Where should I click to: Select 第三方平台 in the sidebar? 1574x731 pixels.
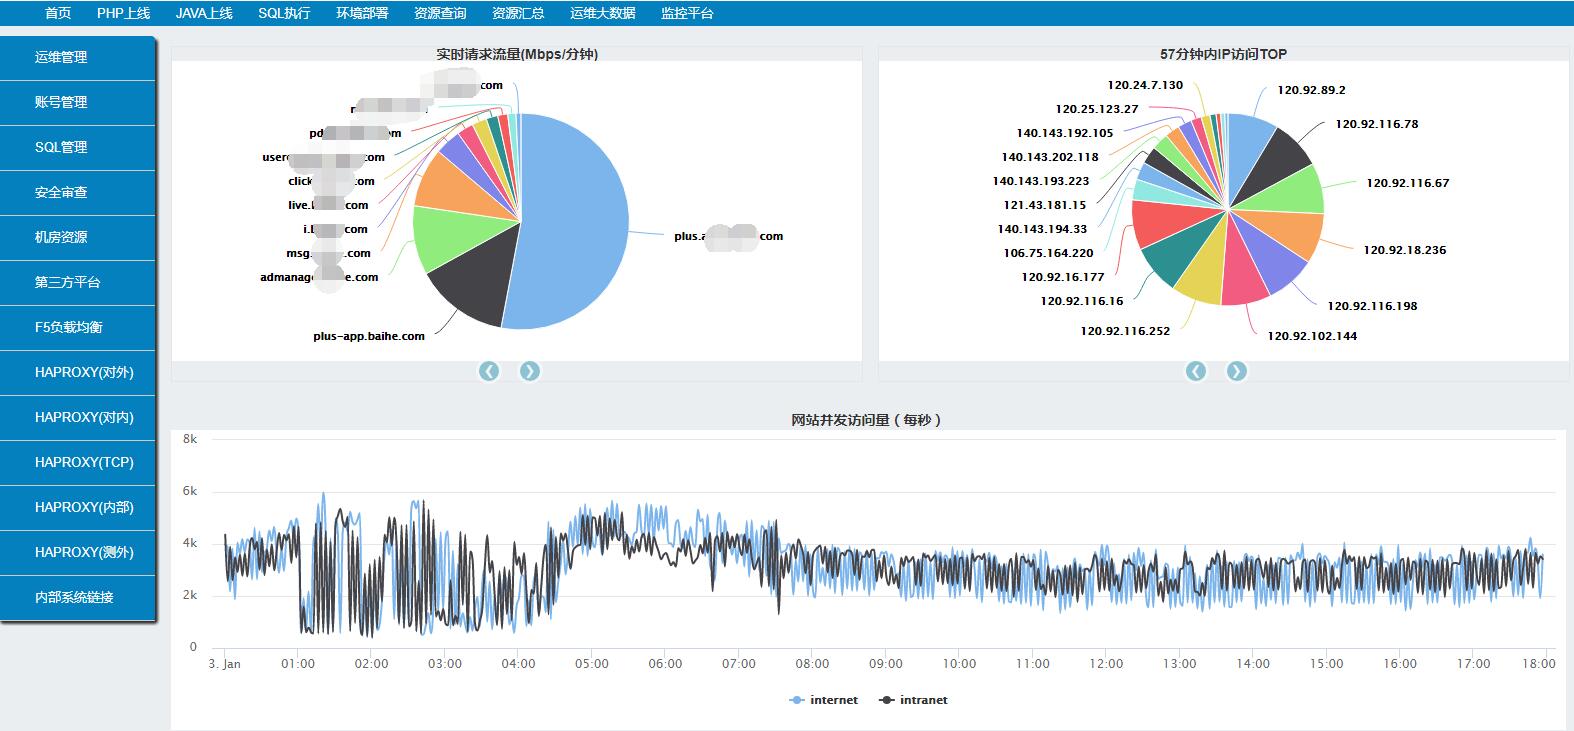(x=78, y=283)
